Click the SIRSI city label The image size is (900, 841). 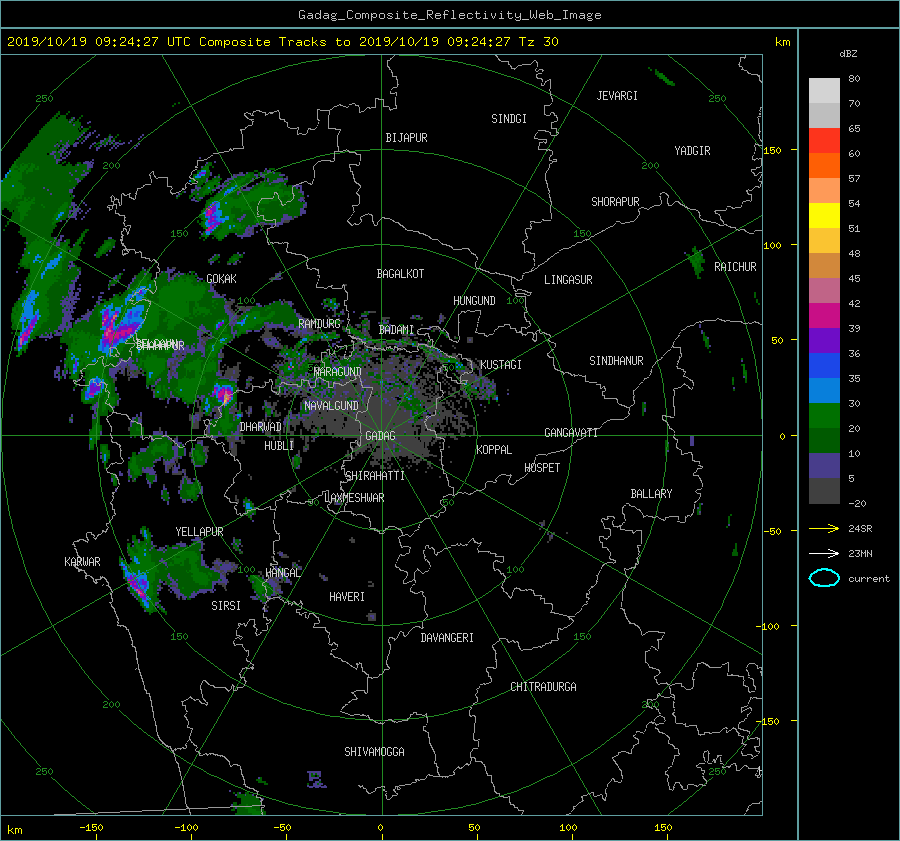(x=226, y=606)
